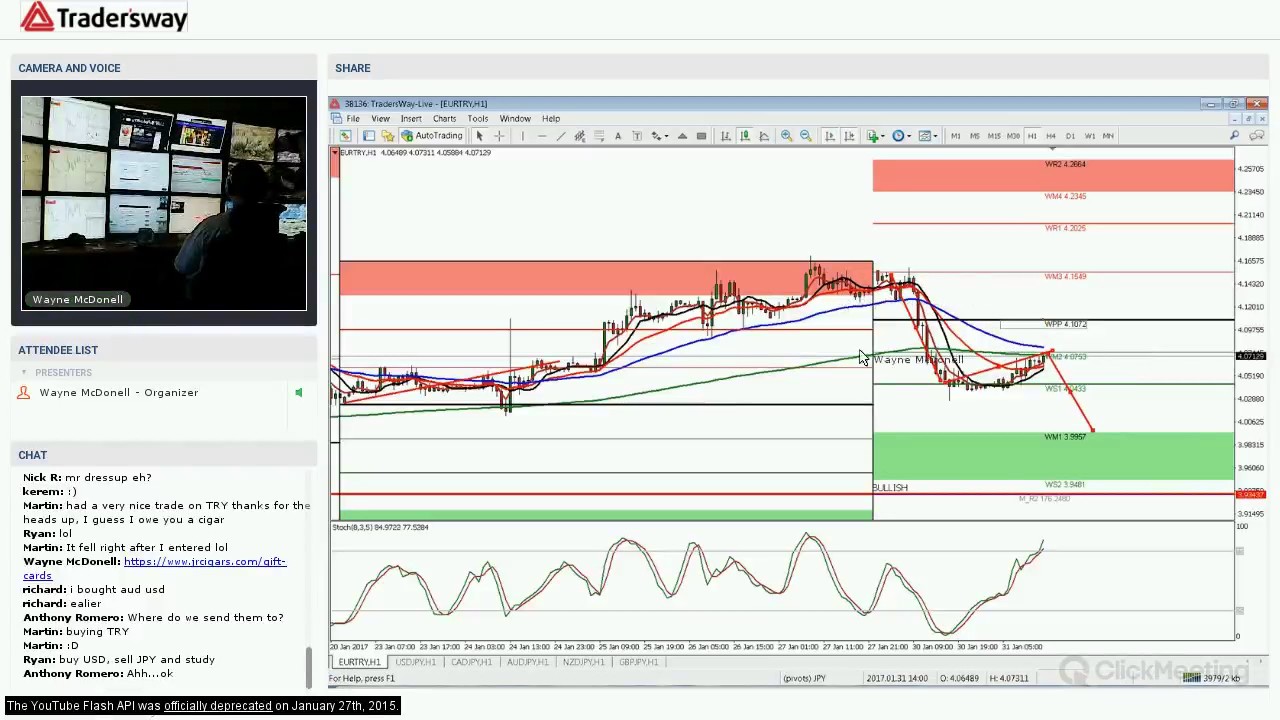1280x720 pixels.
Task: Switch to M30 timeframe
Action: pos(1013,136)
